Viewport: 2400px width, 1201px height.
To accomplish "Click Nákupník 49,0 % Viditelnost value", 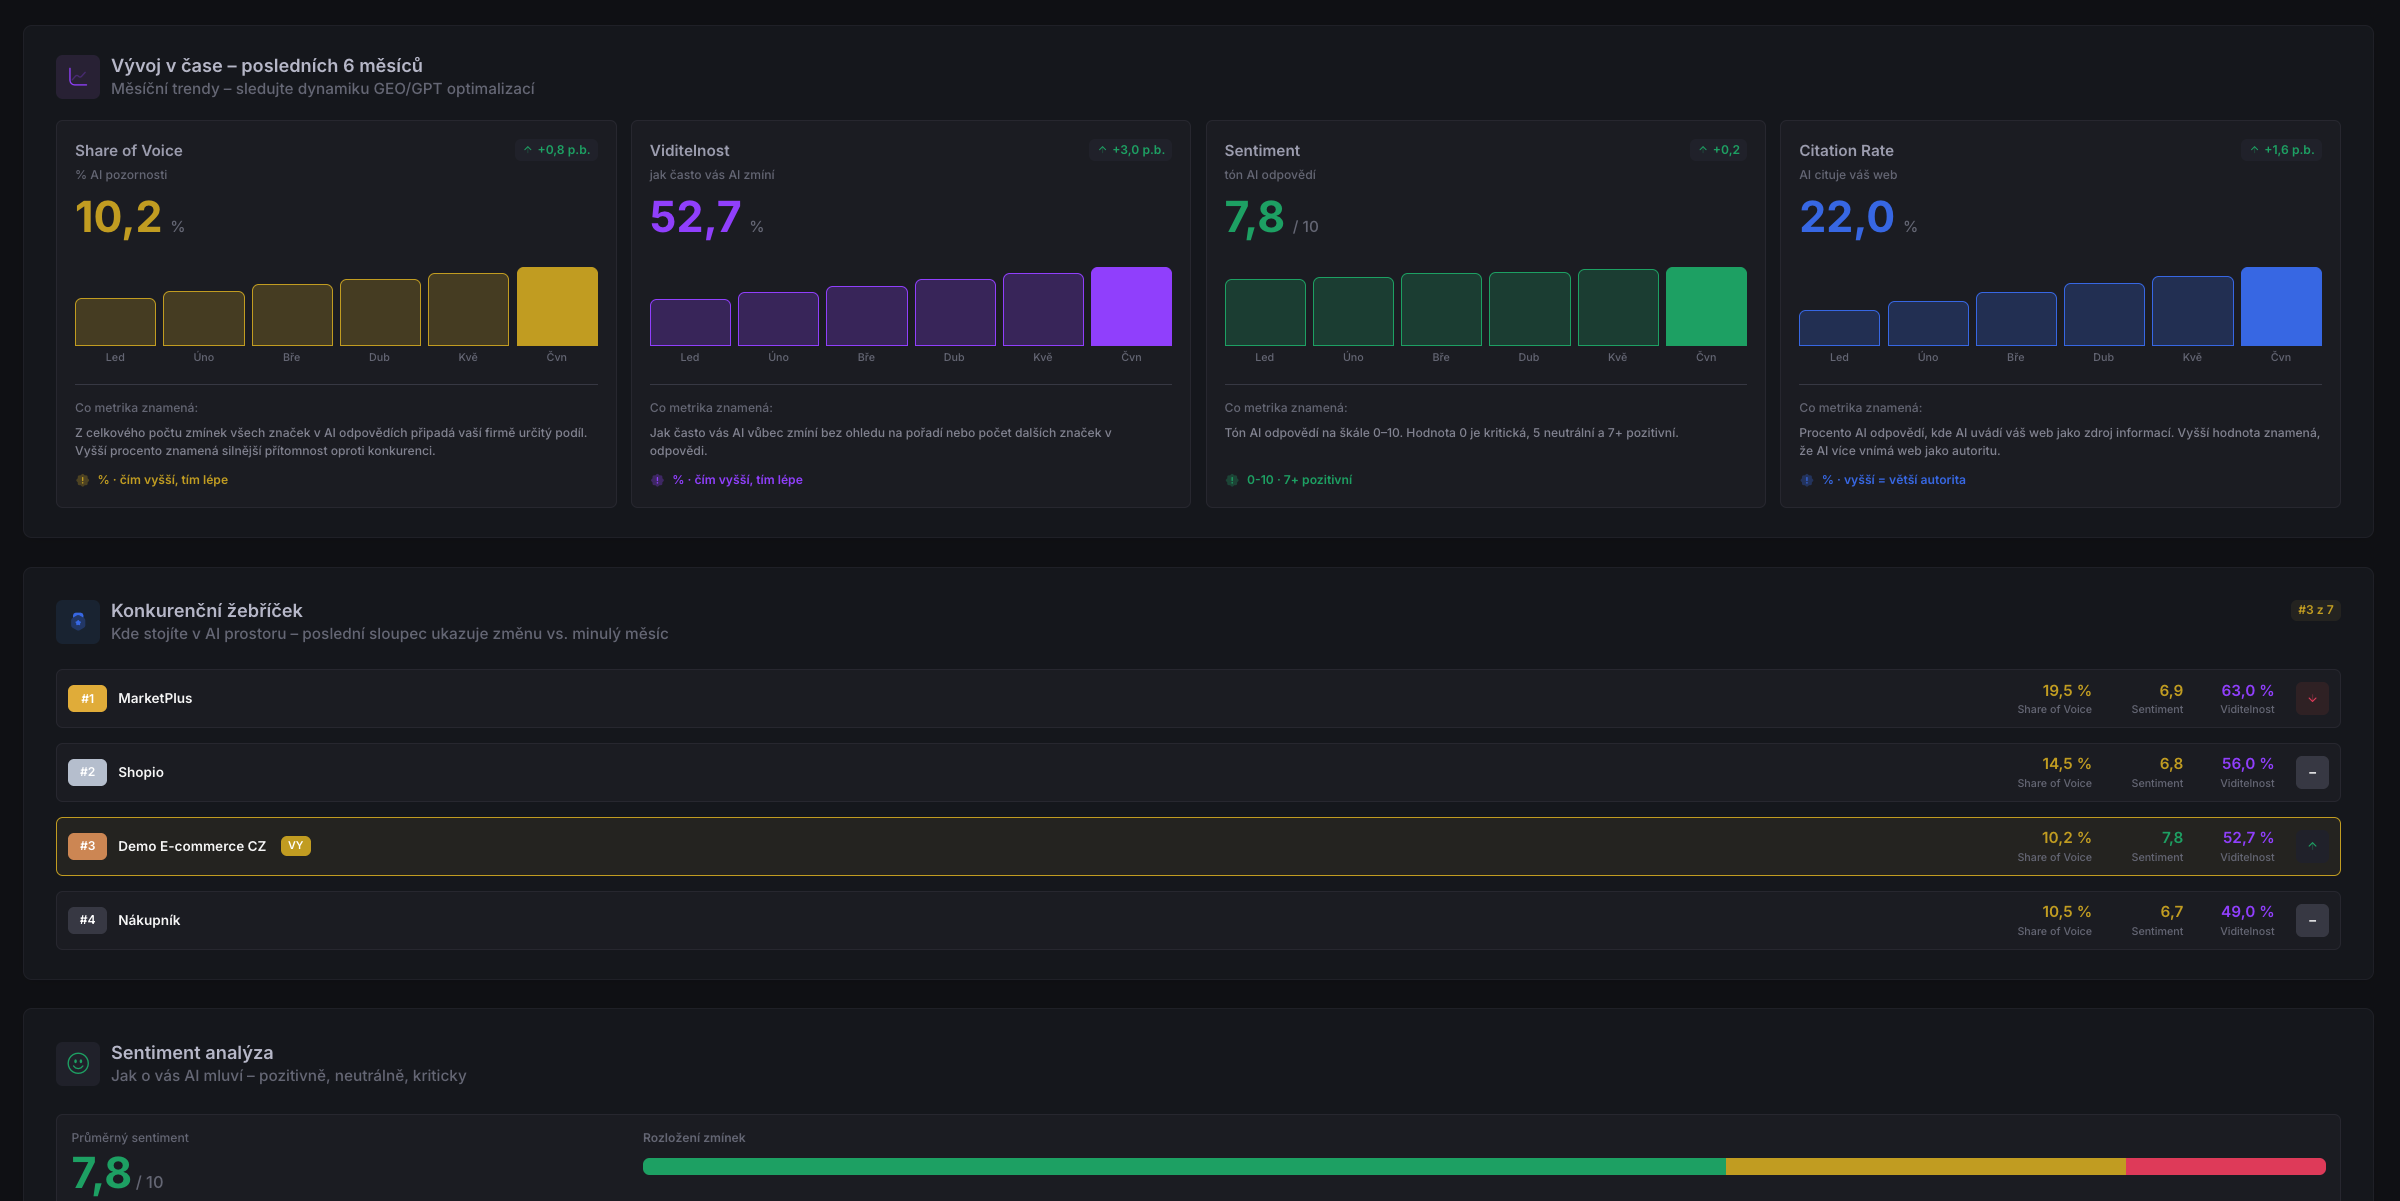I will (2247, 912).
